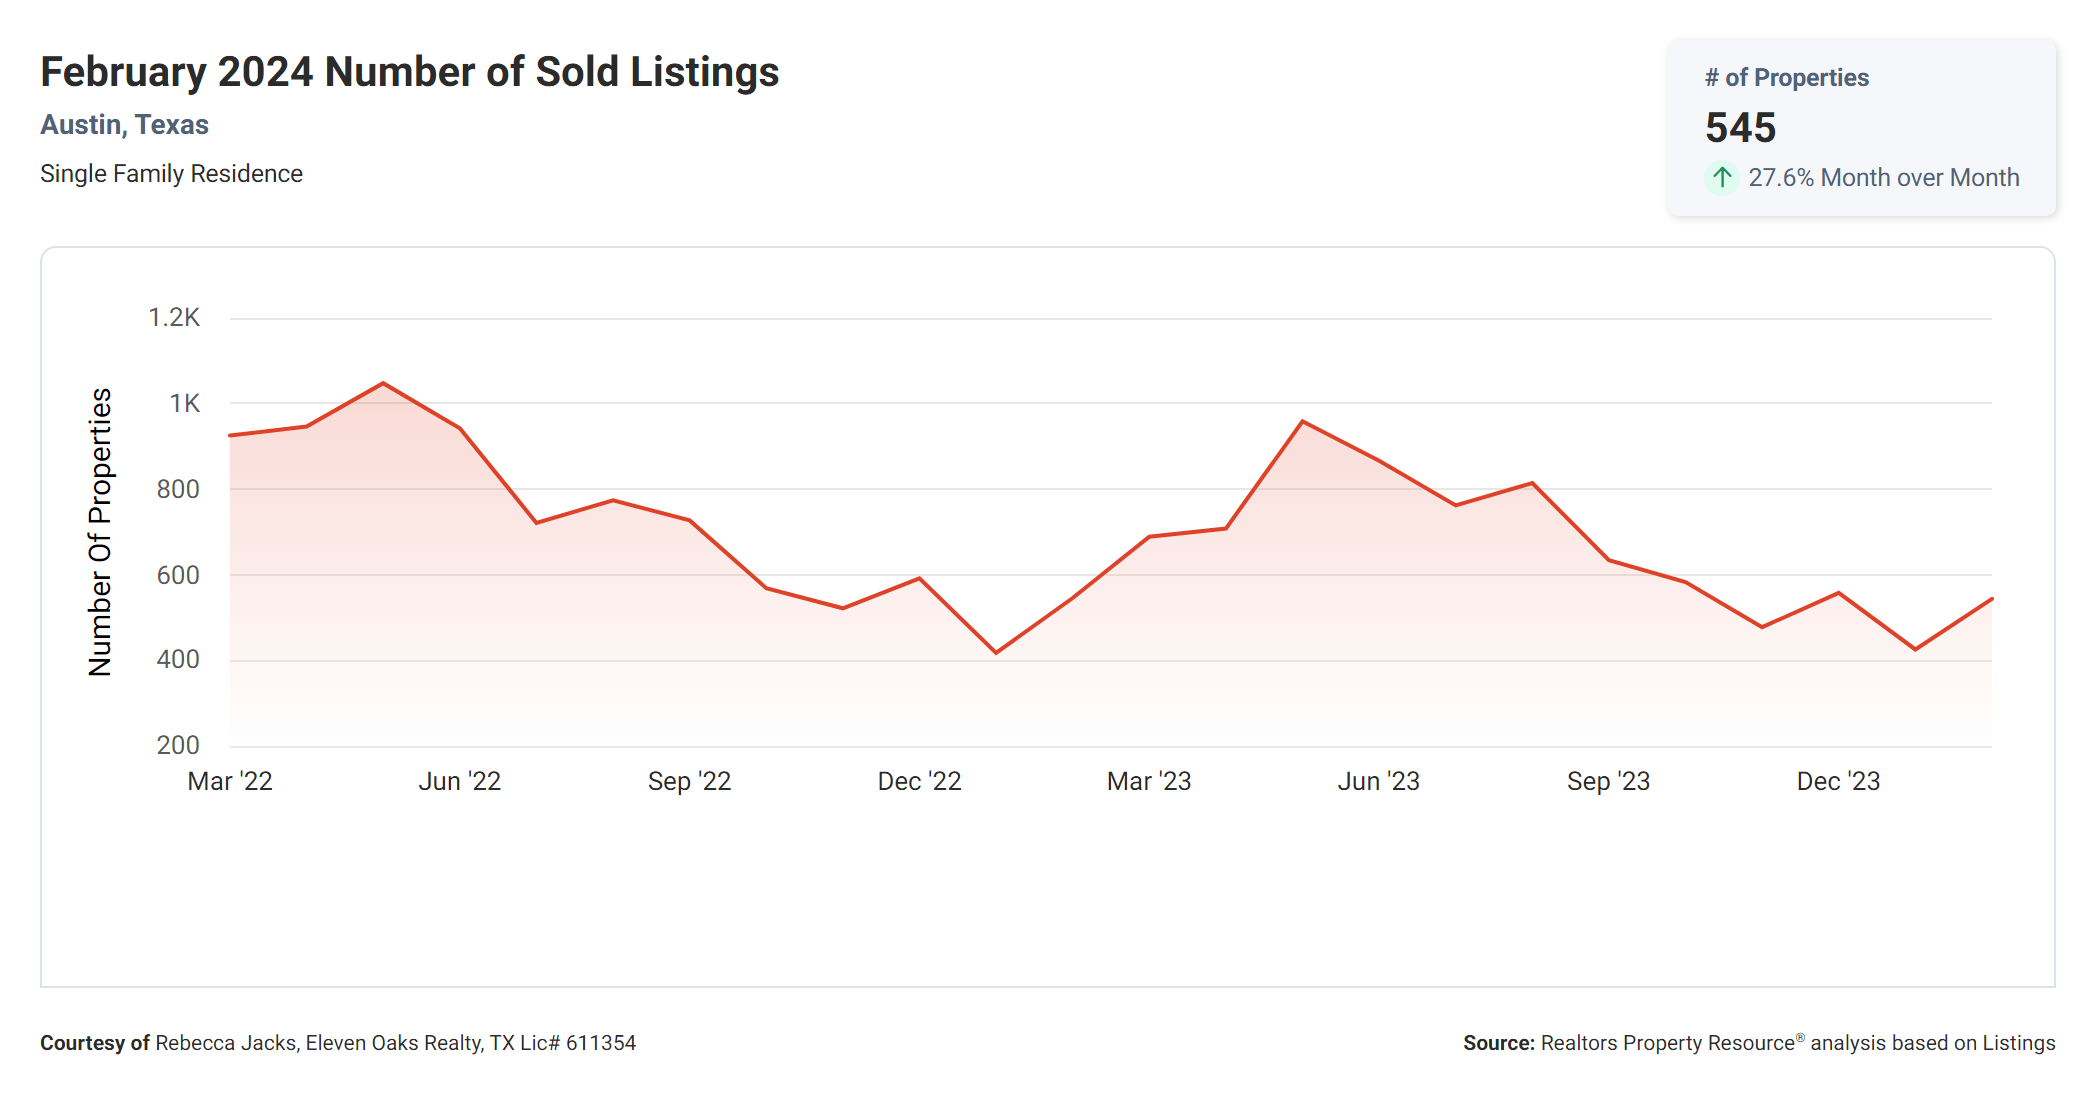Click the 'February 2024 Number of Sold Listings' title
This screenshot has width=2096, height=1100.
click(409, 72)
